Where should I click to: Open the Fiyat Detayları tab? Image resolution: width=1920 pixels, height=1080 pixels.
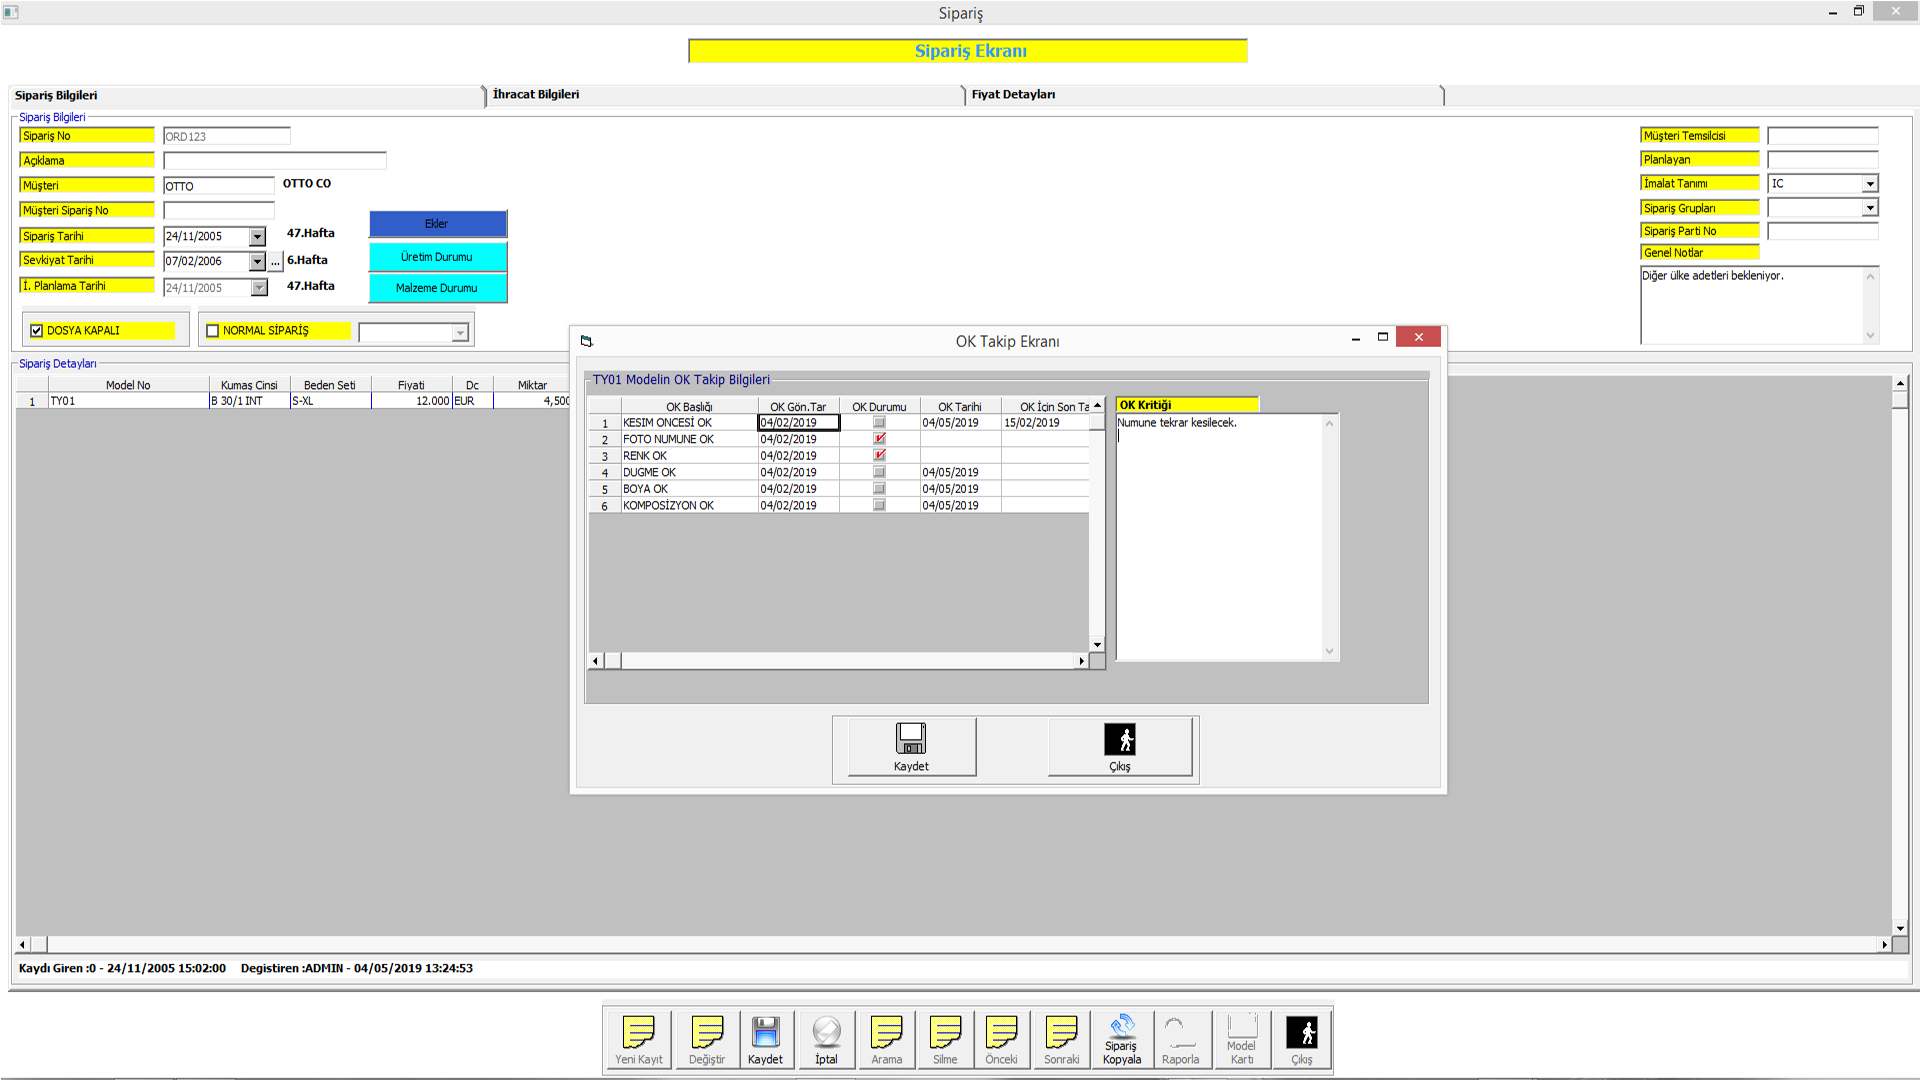1013,95
